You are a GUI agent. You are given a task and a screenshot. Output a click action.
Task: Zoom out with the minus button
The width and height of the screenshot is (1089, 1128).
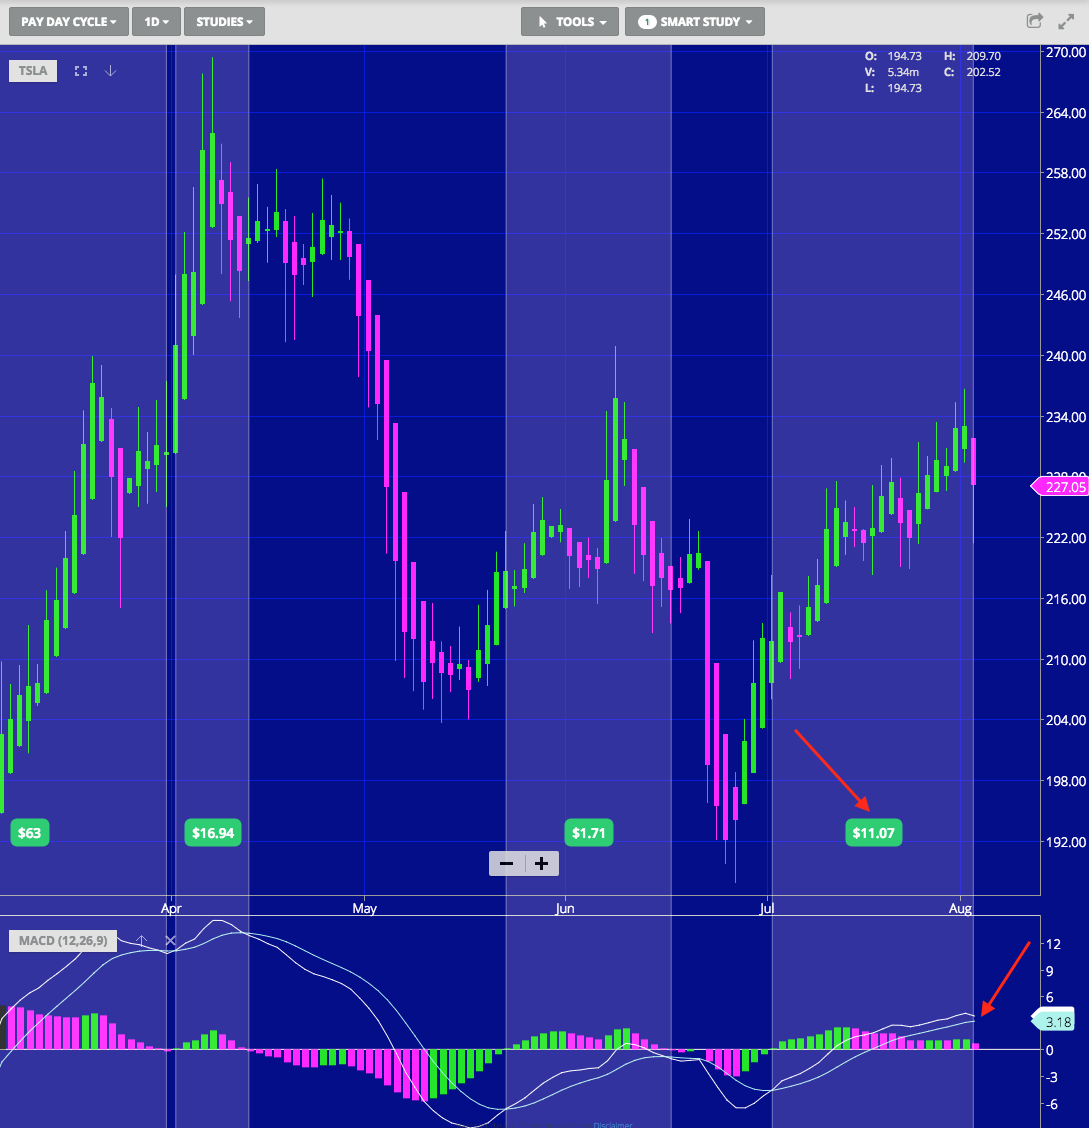pos(506,863)
